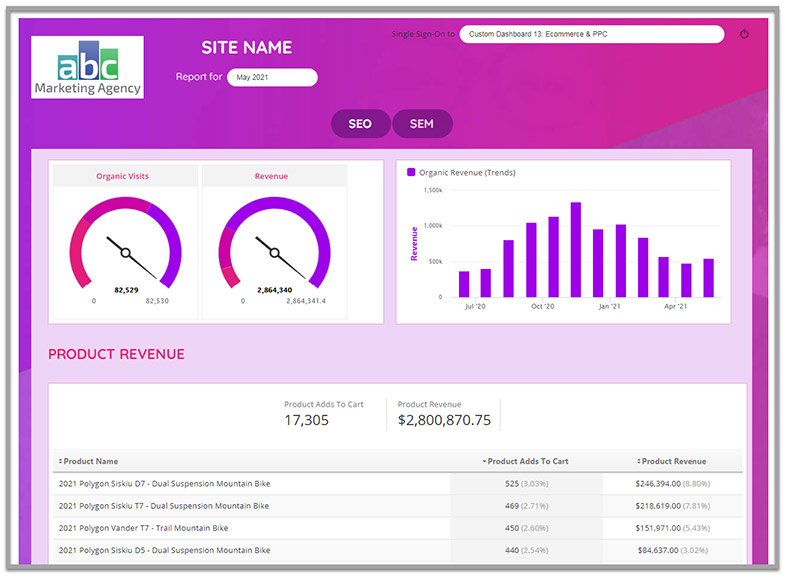Click the Organic Visits gauge needle
This screenshot has width=790, height=583.
pyautogui.click(x=132, y=257)
